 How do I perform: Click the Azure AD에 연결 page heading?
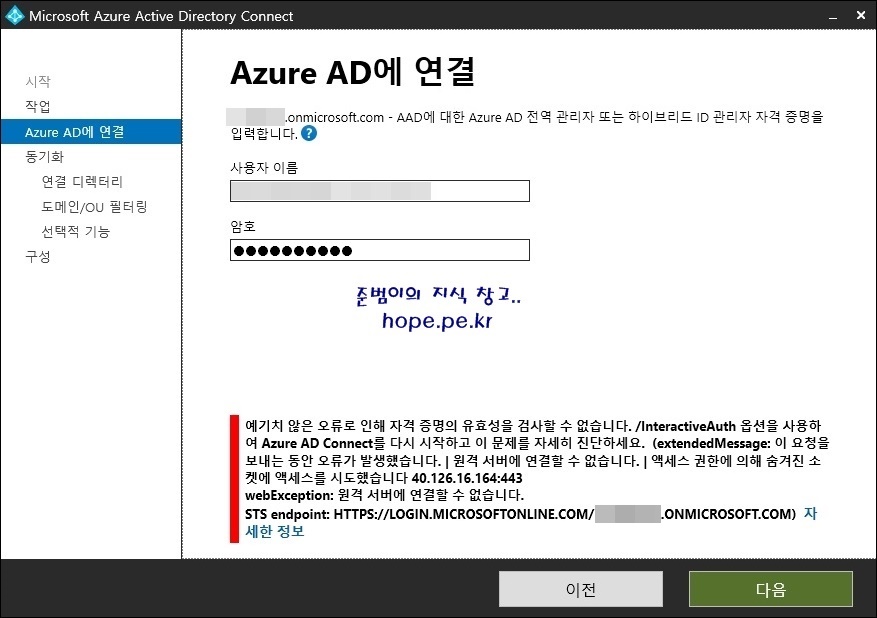click(352, 72)
